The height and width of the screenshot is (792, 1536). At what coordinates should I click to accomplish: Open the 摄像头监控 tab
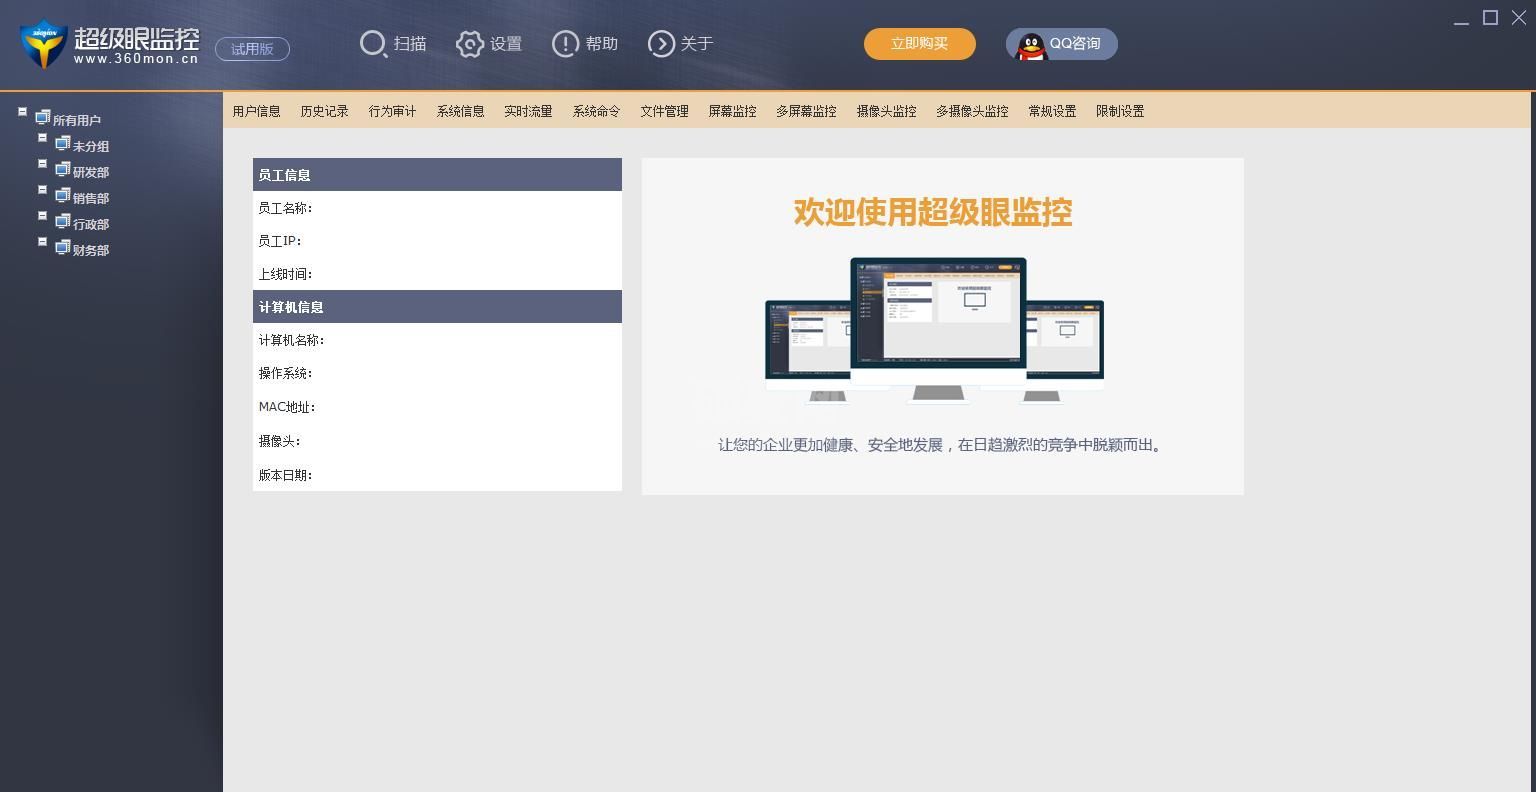[x=887, y=111]
